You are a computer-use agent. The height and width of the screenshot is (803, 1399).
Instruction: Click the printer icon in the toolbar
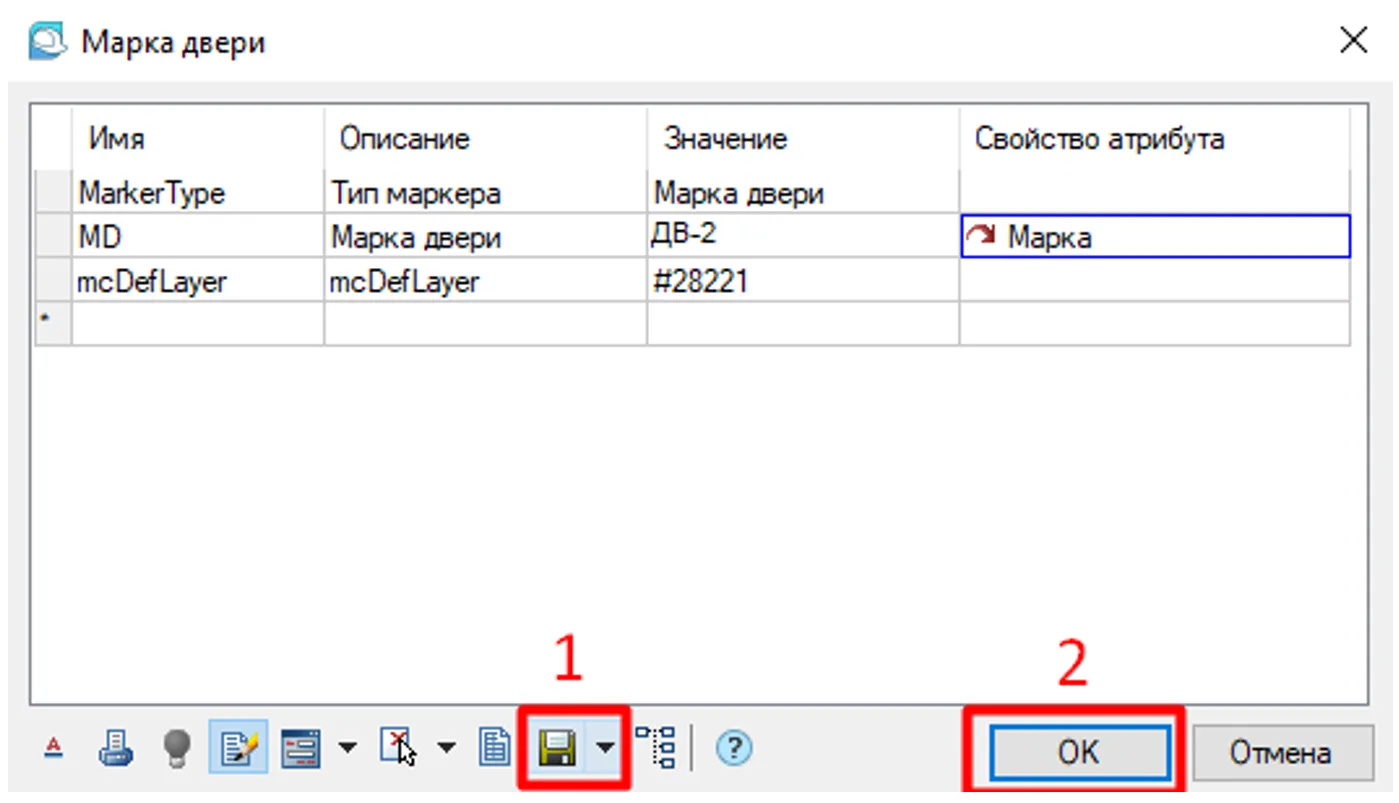(x=115, y=748)
